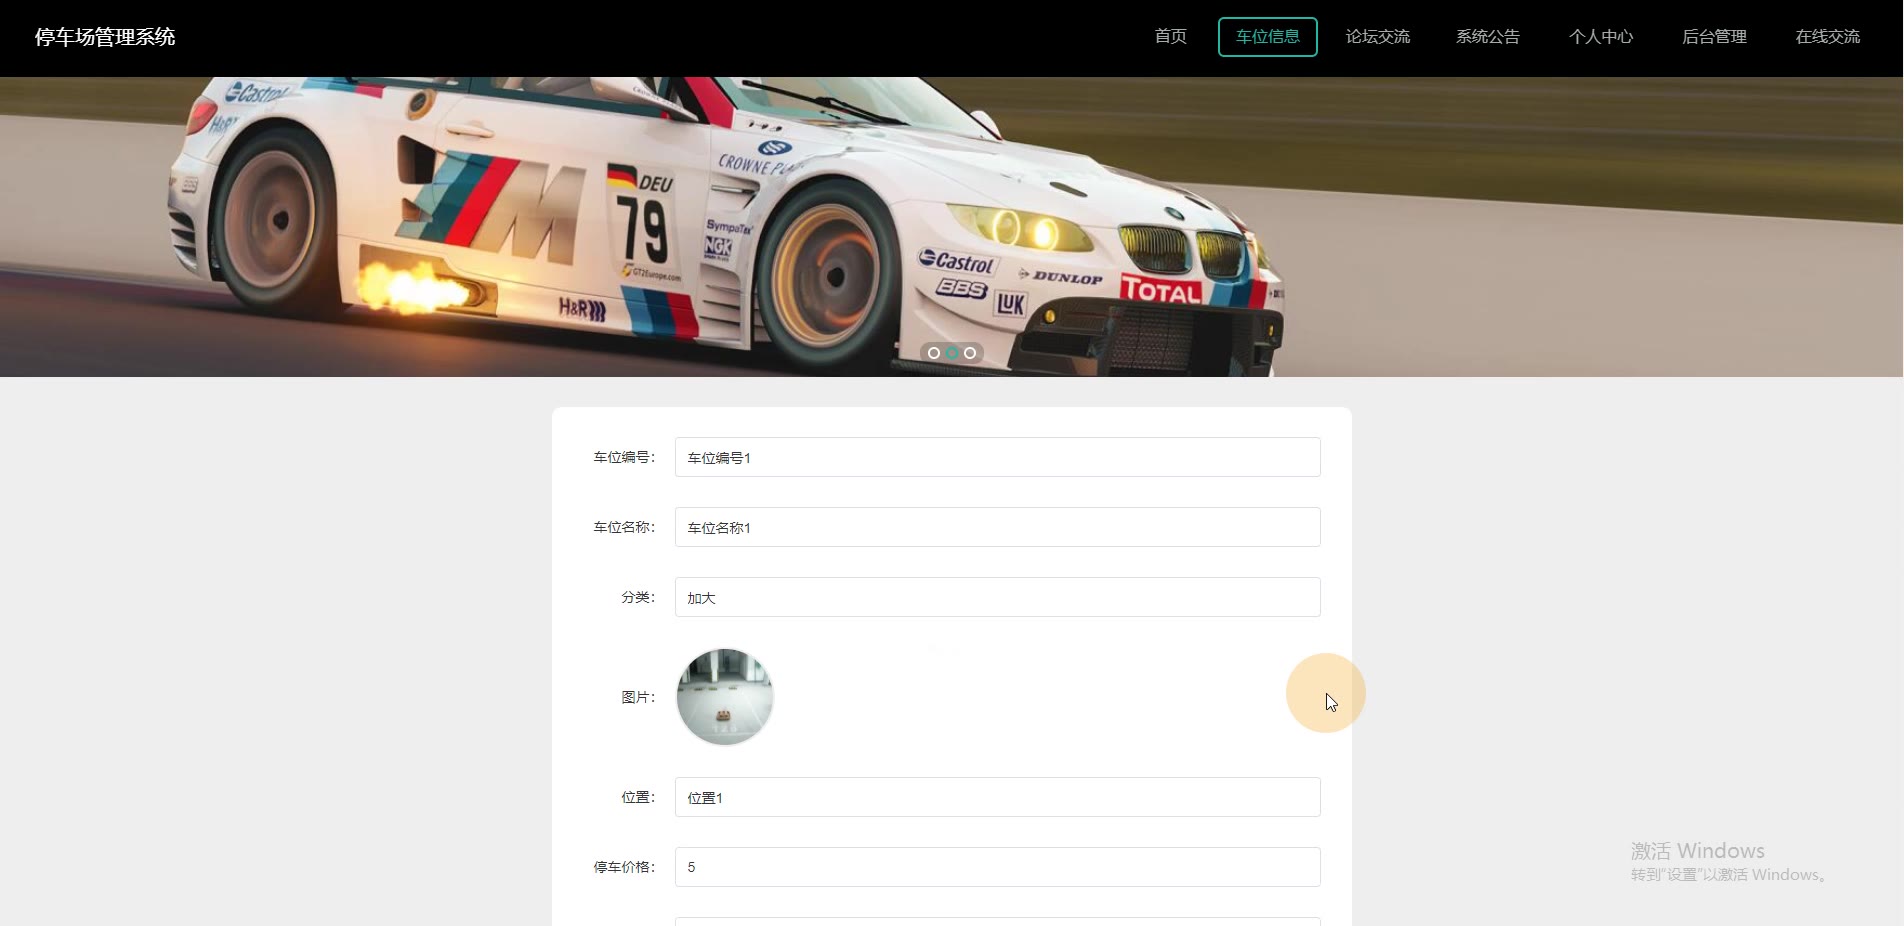The height and width of the screenshot is (926, 1904).
Task: Go to 后台管理 in navigation
Action: pyautogui.click(x=1714, y=37)
